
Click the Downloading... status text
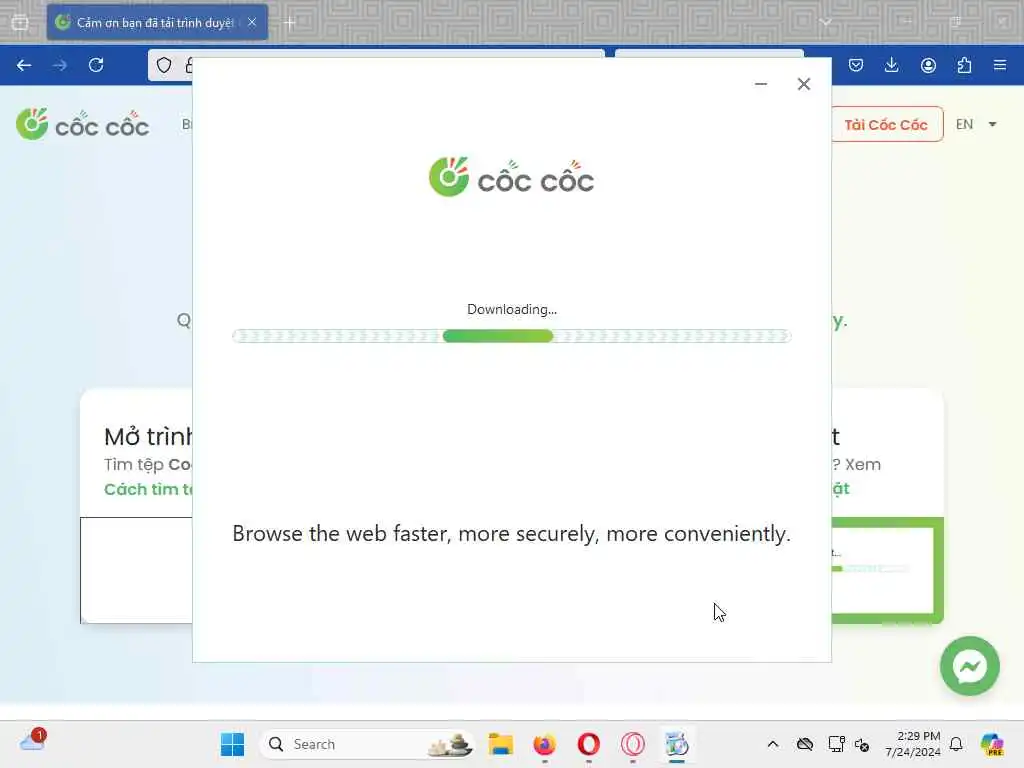pos(512,310)
